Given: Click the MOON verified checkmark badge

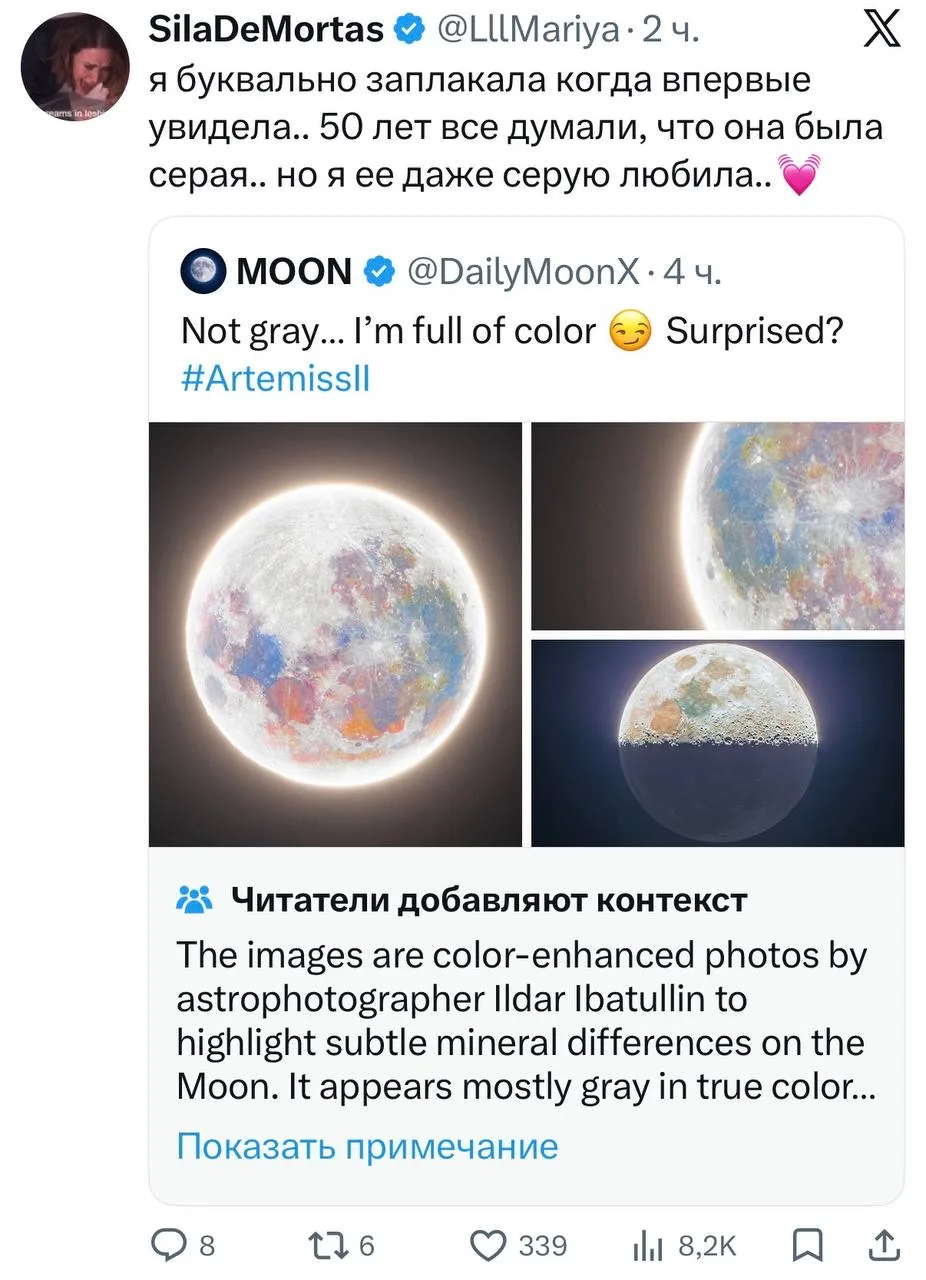Looking at the screenshot, I should 379,271.
